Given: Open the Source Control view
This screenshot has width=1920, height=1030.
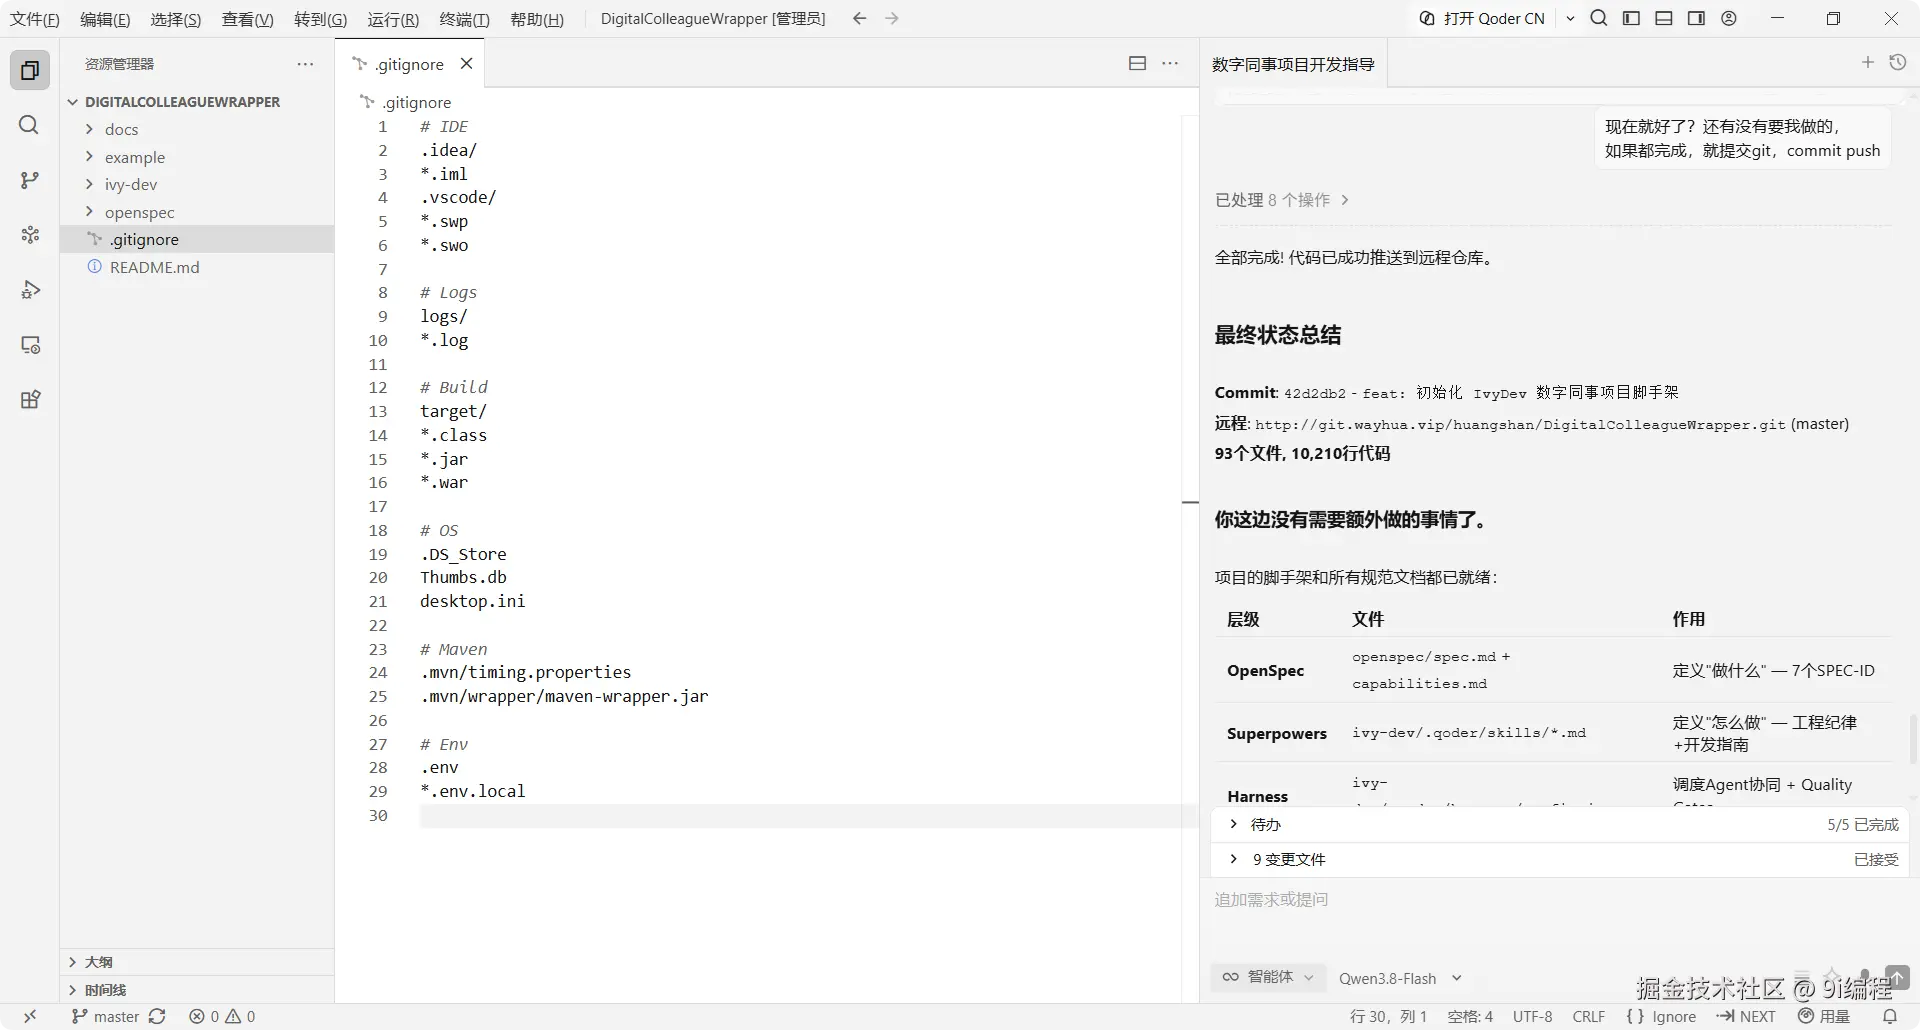Looking at the screenshot, I should point(30,180).
